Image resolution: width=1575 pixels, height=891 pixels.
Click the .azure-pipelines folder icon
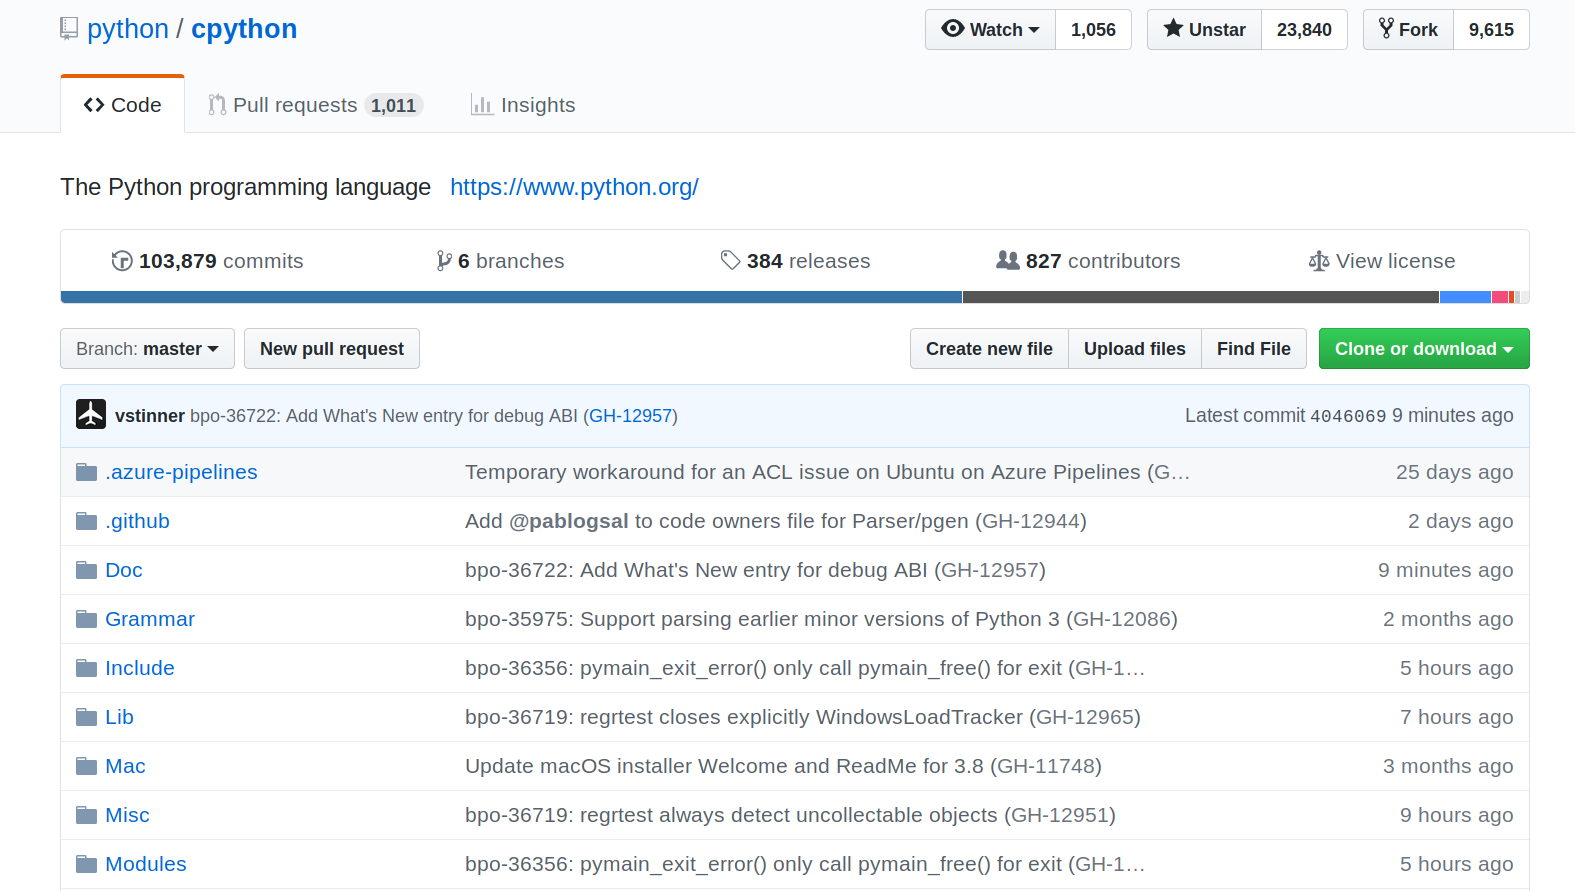(x=87, y=472)
